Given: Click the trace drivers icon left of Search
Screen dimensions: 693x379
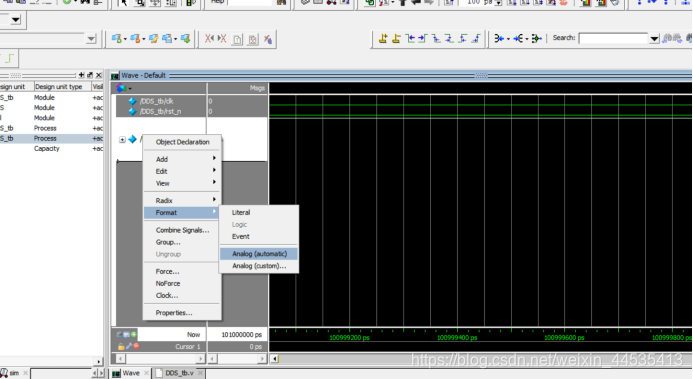Looking at the screenshot, I should [499, 38].
